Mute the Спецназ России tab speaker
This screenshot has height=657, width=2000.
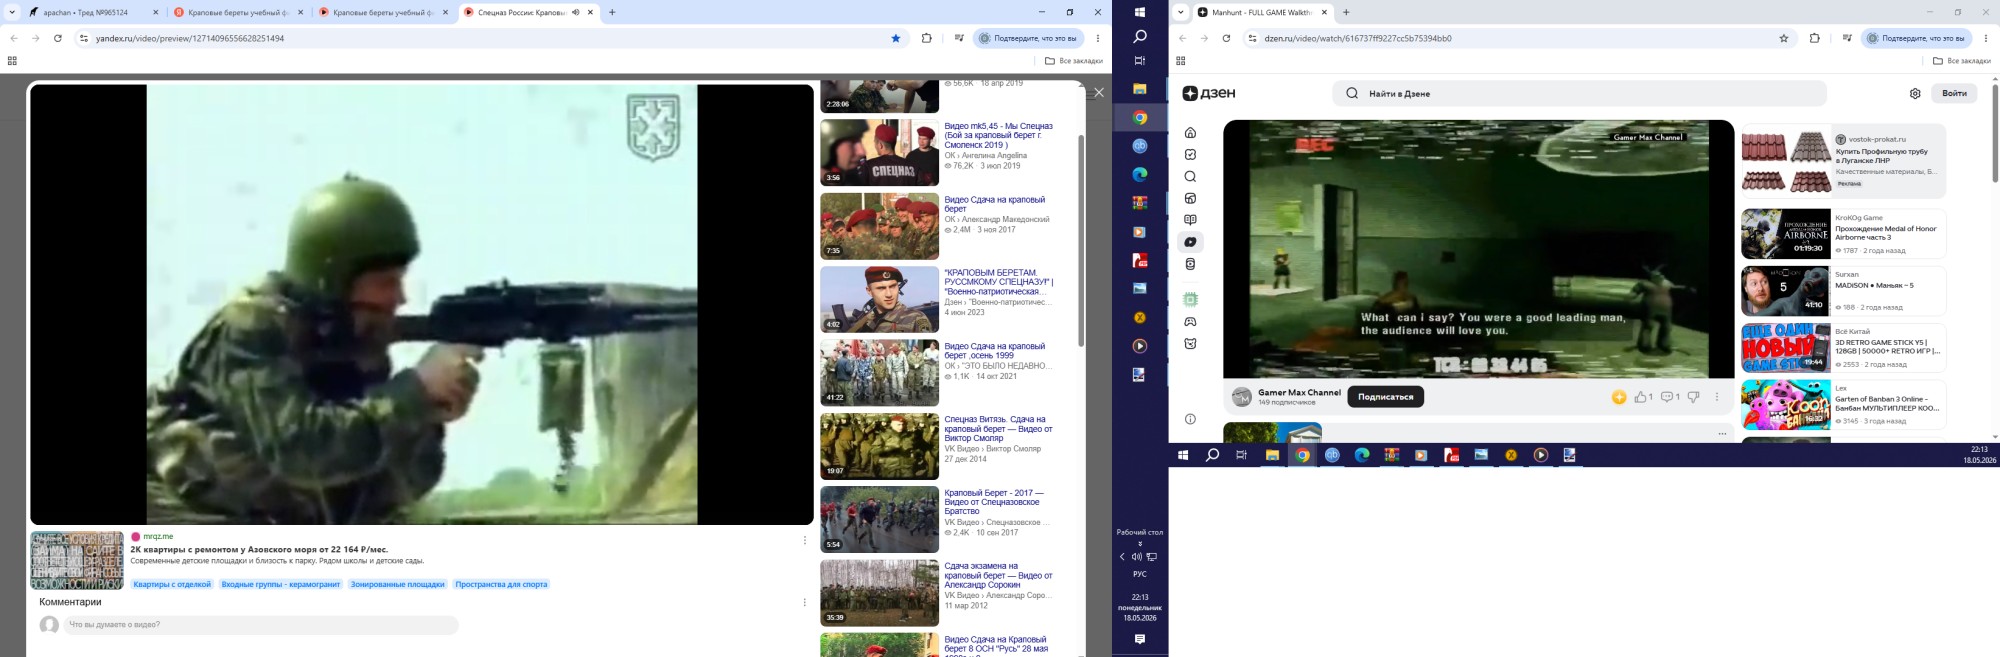575,12
